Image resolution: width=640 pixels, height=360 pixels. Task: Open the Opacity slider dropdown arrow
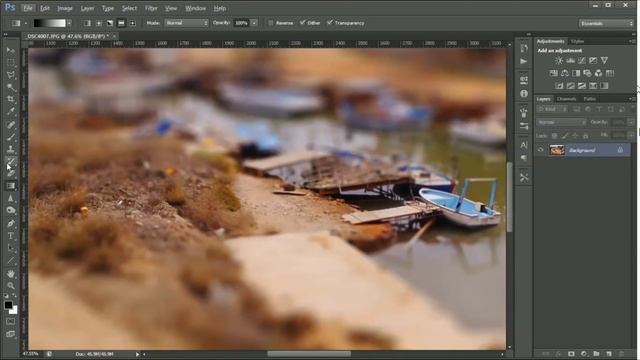[x=254, y=23]
